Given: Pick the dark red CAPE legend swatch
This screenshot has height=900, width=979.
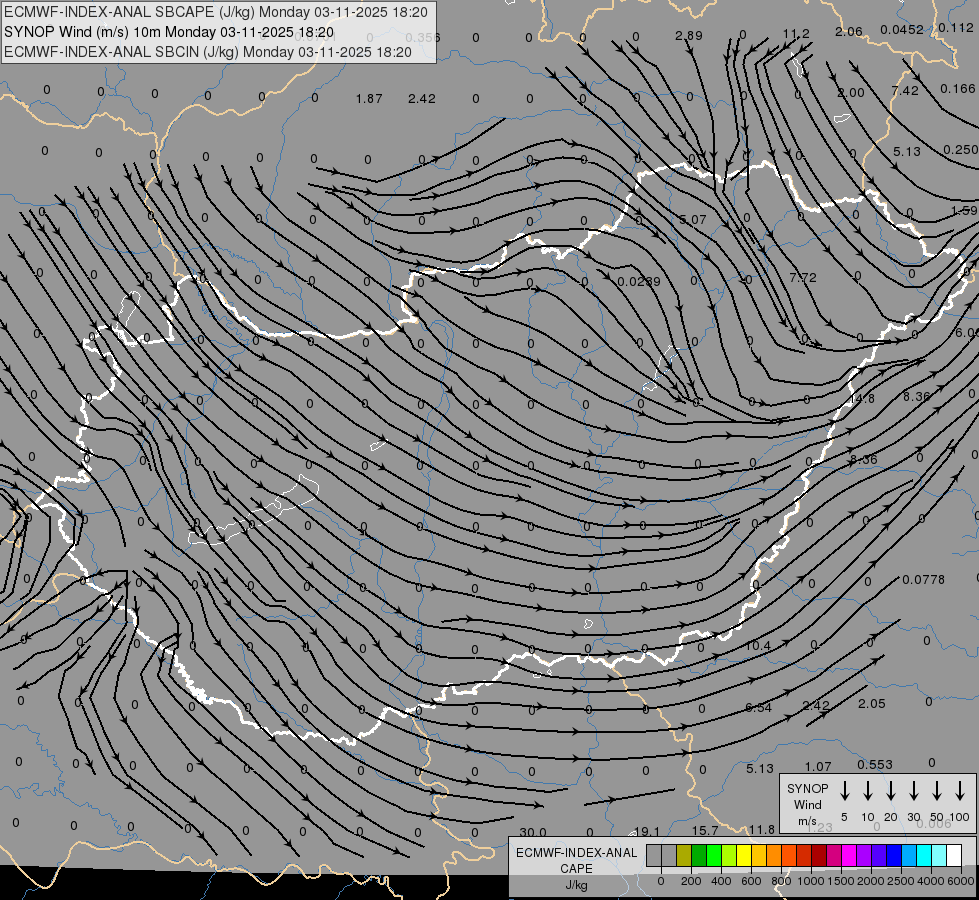Looking at the screenshot, I should [x=819, y=856].
